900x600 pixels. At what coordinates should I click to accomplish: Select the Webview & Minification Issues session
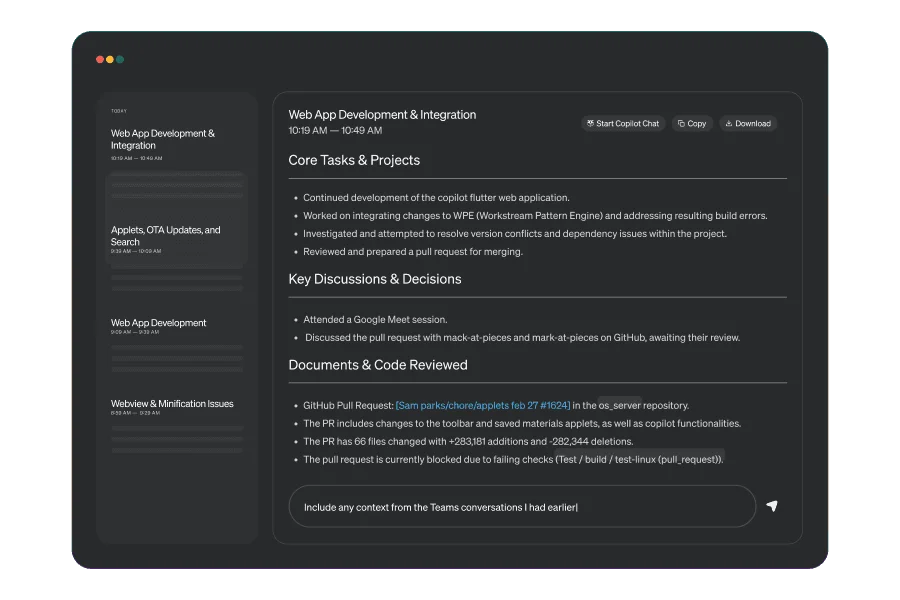(x=172, y=403)
